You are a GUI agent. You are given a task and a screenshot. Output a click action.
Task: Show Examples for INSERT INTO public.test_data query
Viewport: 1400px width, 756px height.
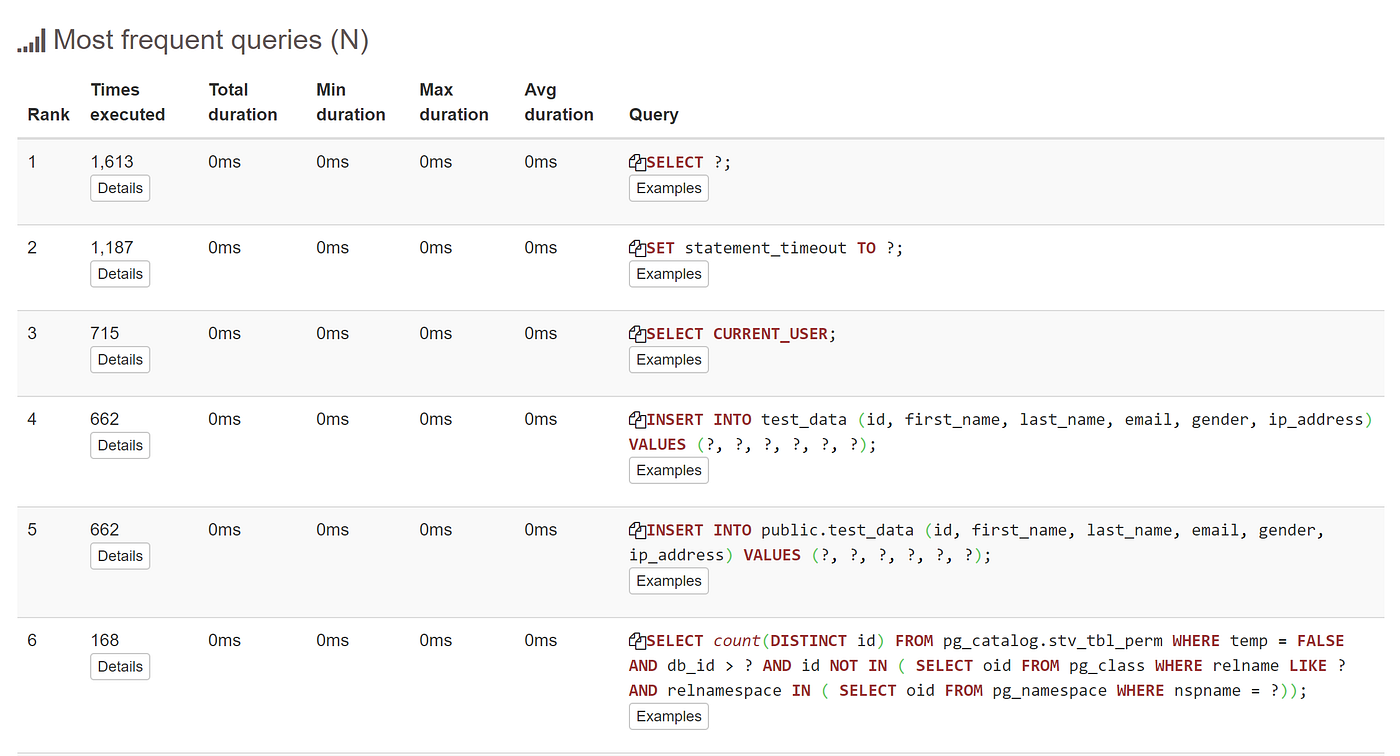point(669,581)
